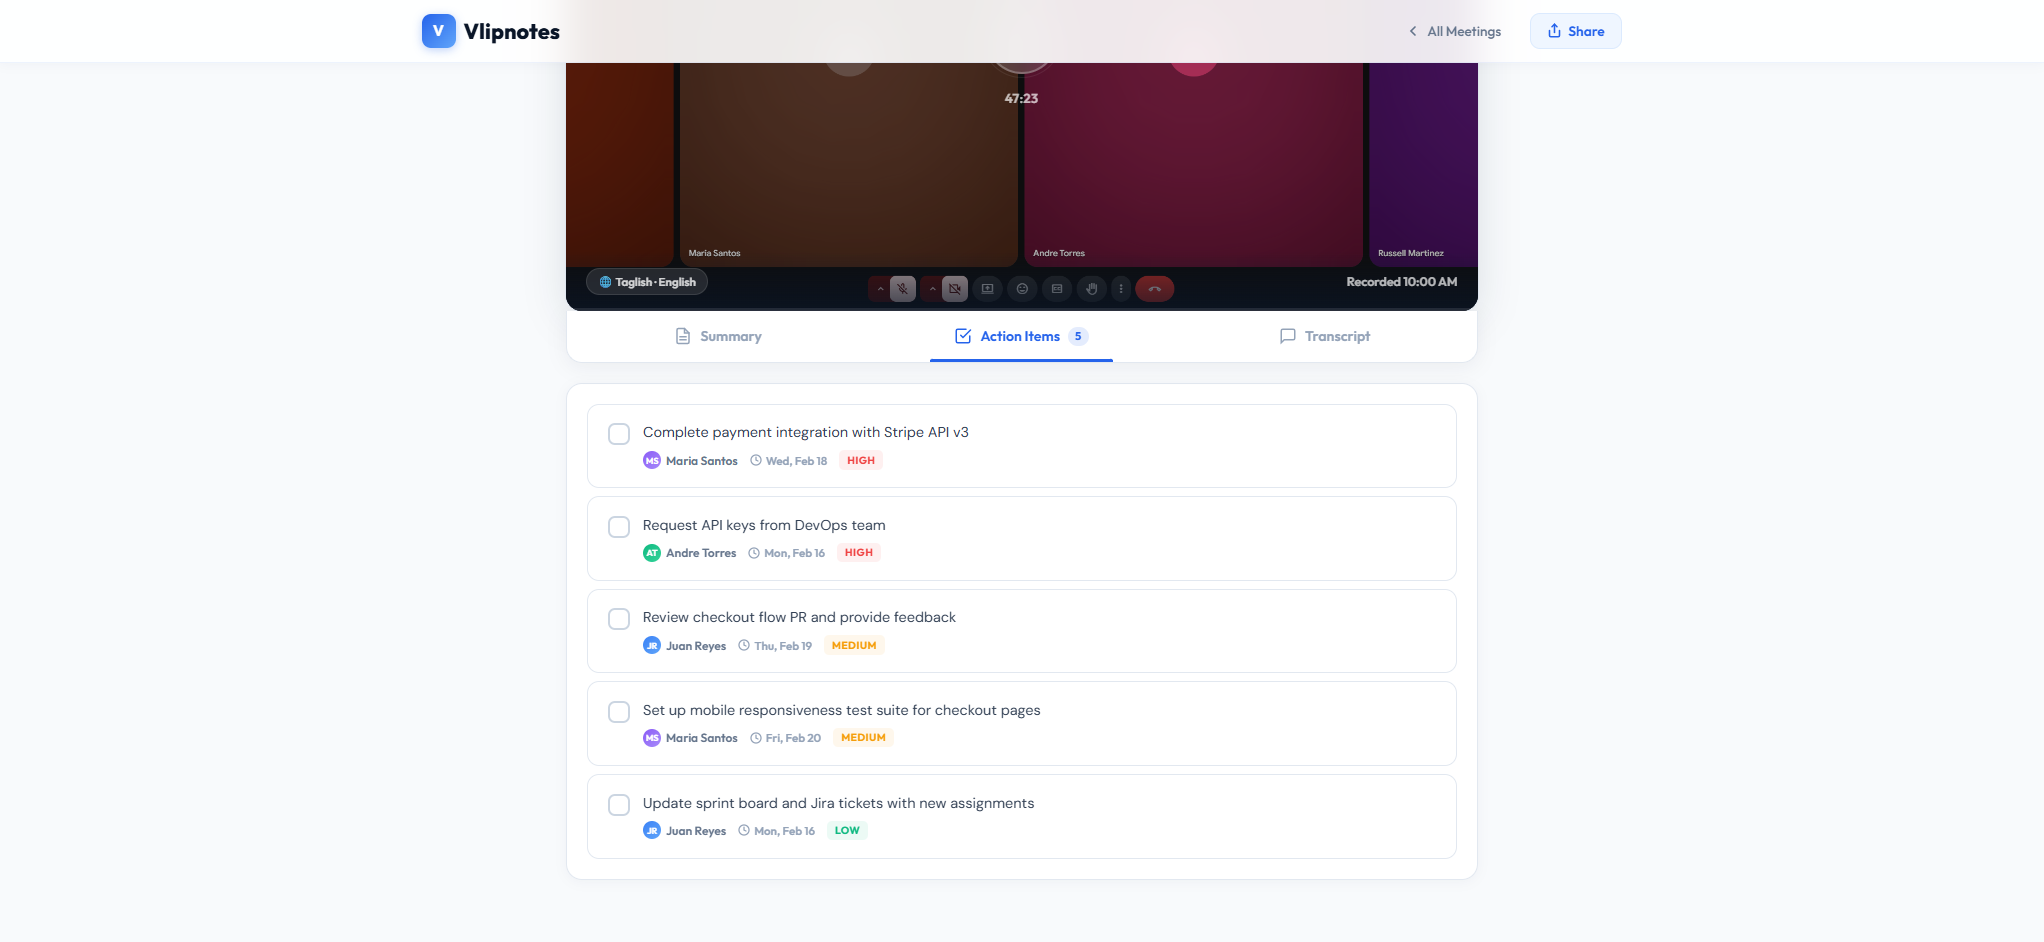Expand microphone device selection chevron
The height and width of the screenshot is (942, 2044).
coord(880,288)
